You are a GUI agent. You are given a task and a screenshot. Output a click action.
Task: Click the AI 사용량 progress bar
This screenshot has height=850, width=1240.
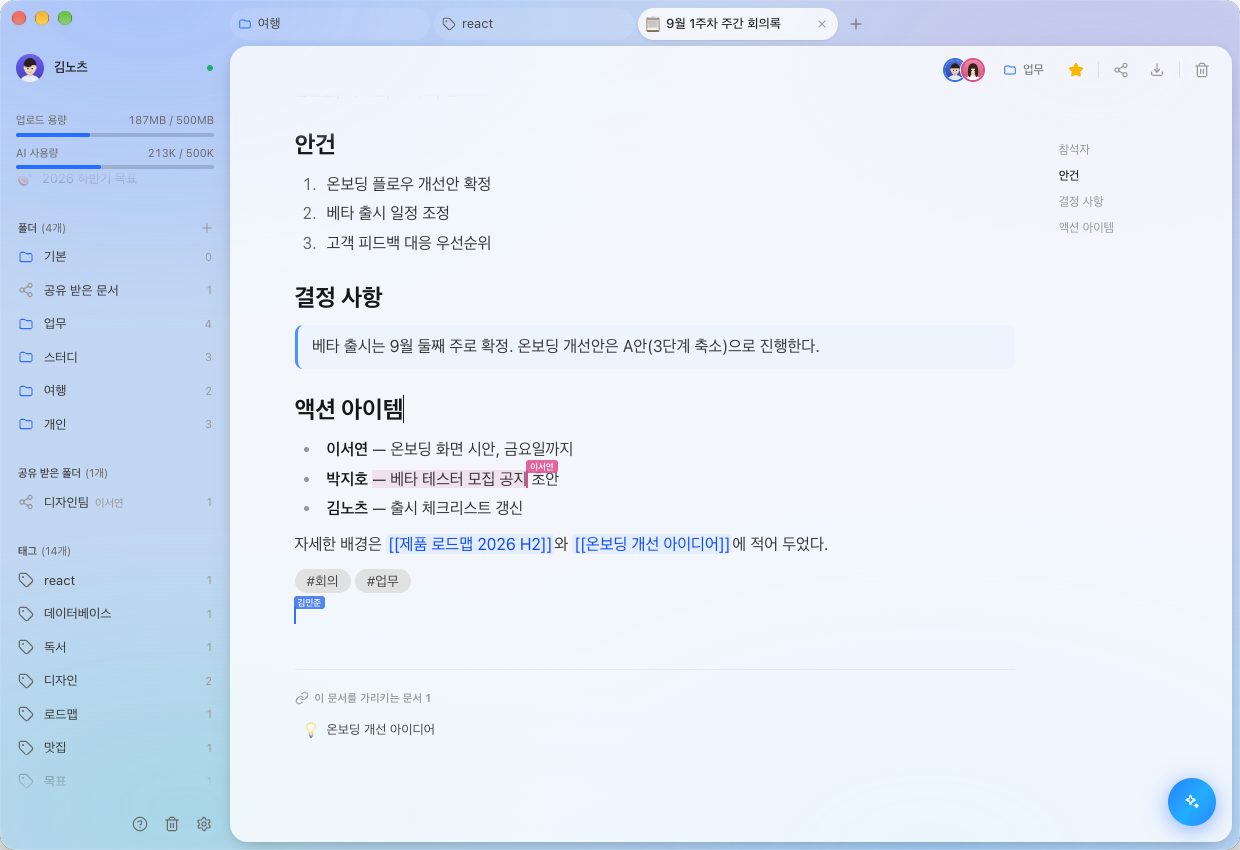(115, 167)
